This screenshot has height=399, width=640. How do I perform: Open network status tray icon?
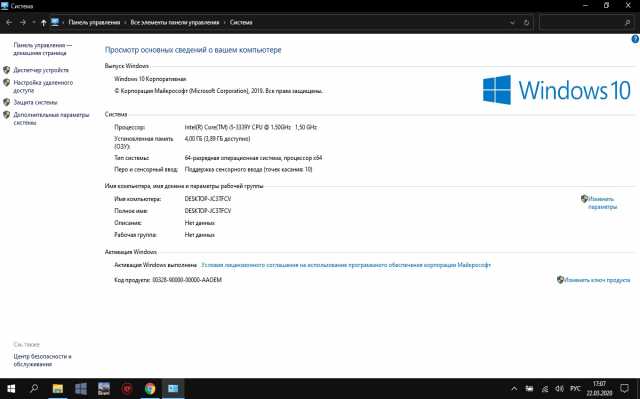(544, 389)
